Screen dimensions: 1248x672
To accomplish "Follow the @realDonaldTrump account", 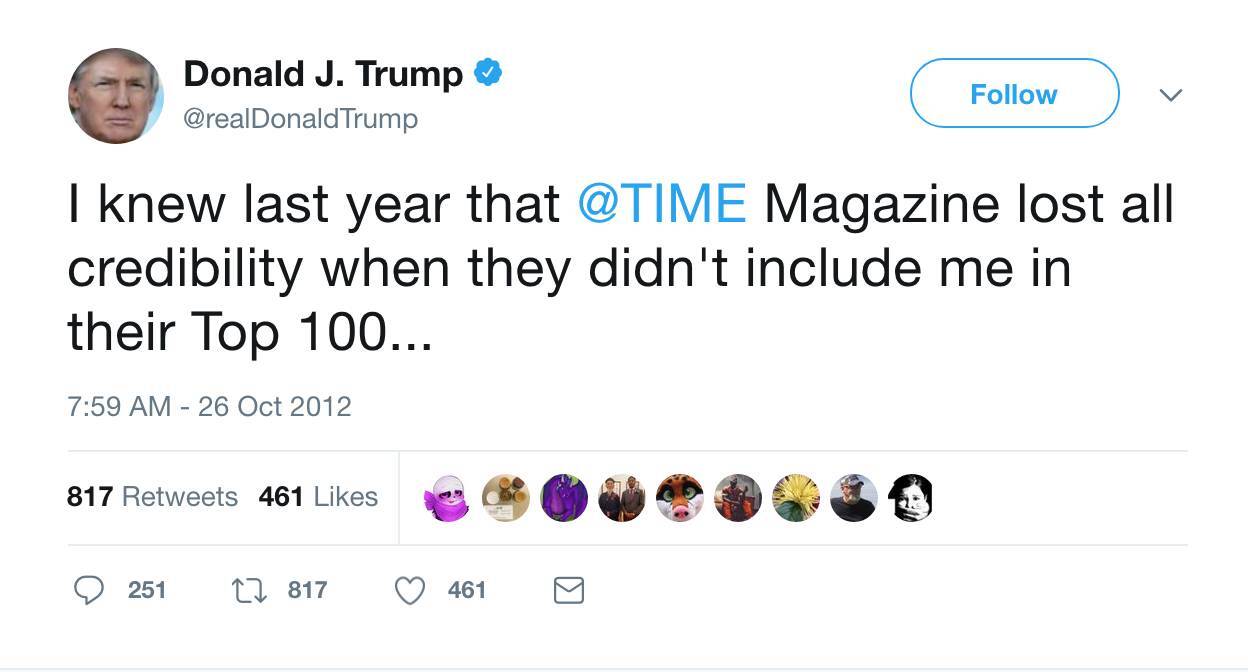I will point(1014,93).
